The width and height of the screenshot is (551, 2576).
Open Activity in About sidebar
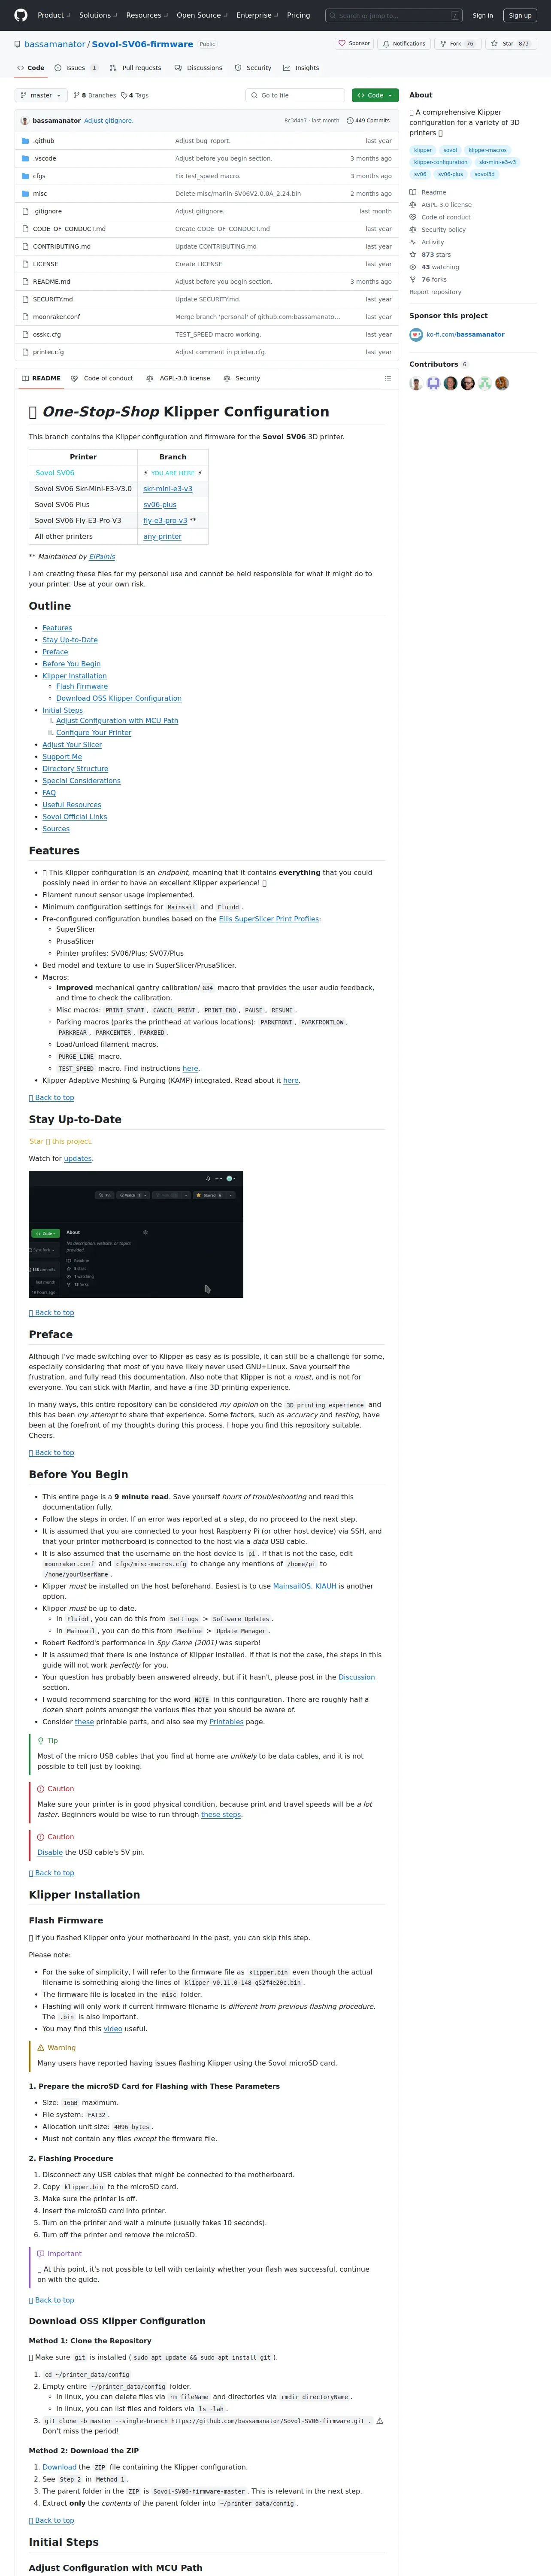tap(426, 242)
